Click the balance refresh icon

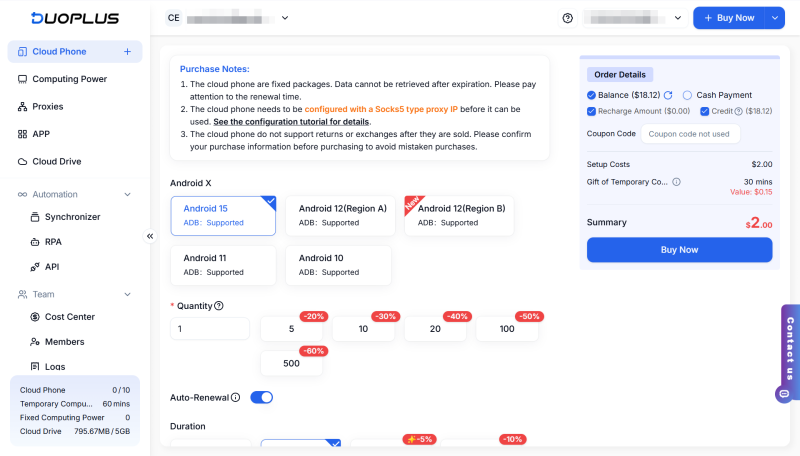pyautogui.click(x=668, y=95)
